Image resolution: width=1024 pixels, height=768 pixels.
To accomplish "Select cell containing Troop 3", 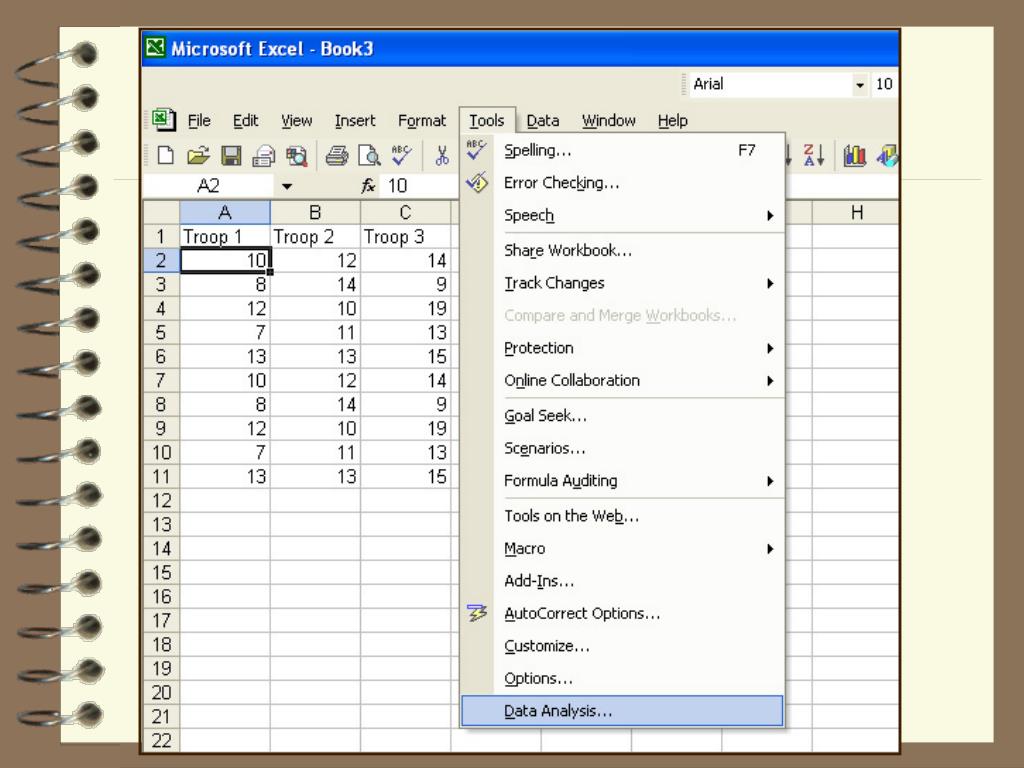I will tap(405, 236).
